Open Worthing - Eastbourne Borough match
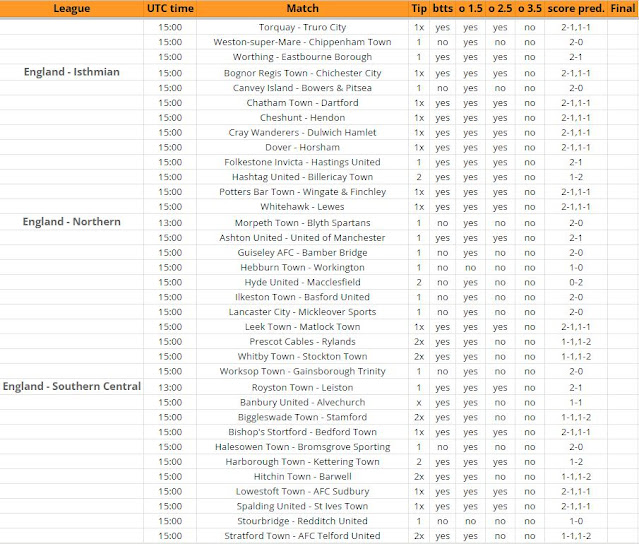639x544 pixels. click(302, 57)
